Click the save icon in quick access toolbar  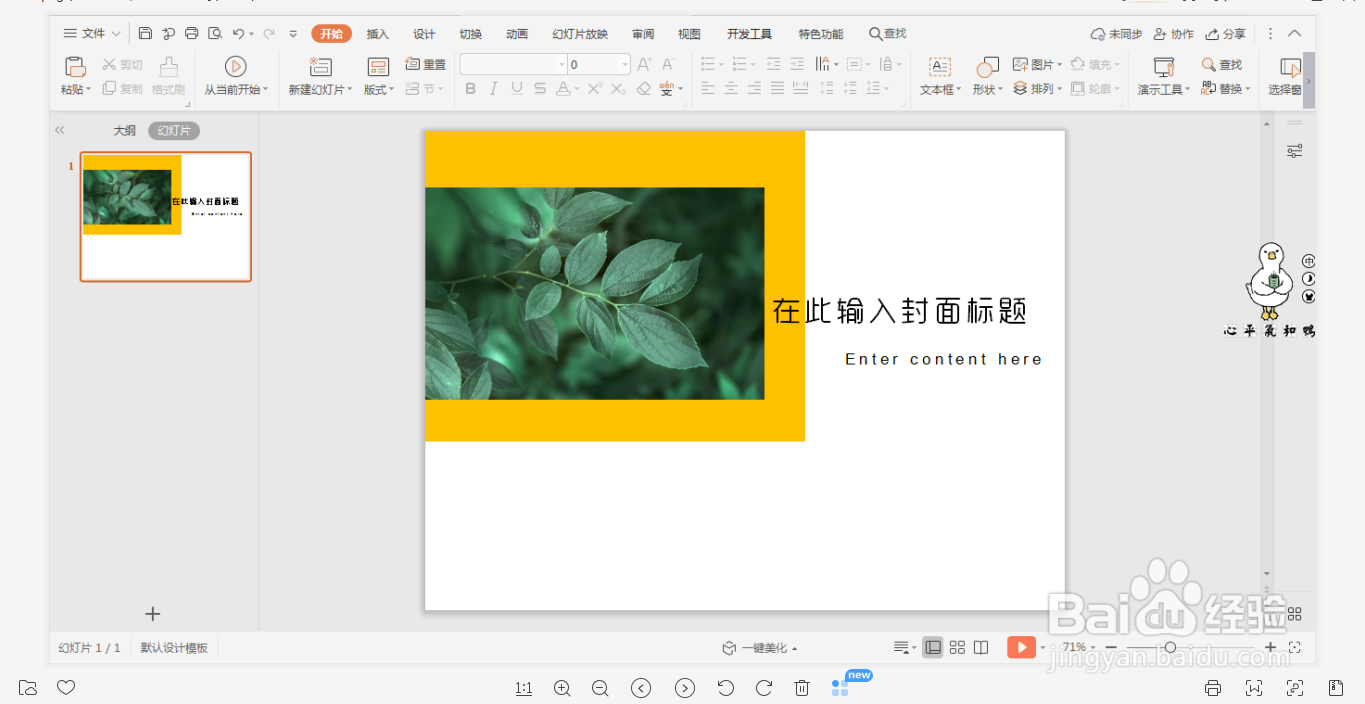coord(145,34)
